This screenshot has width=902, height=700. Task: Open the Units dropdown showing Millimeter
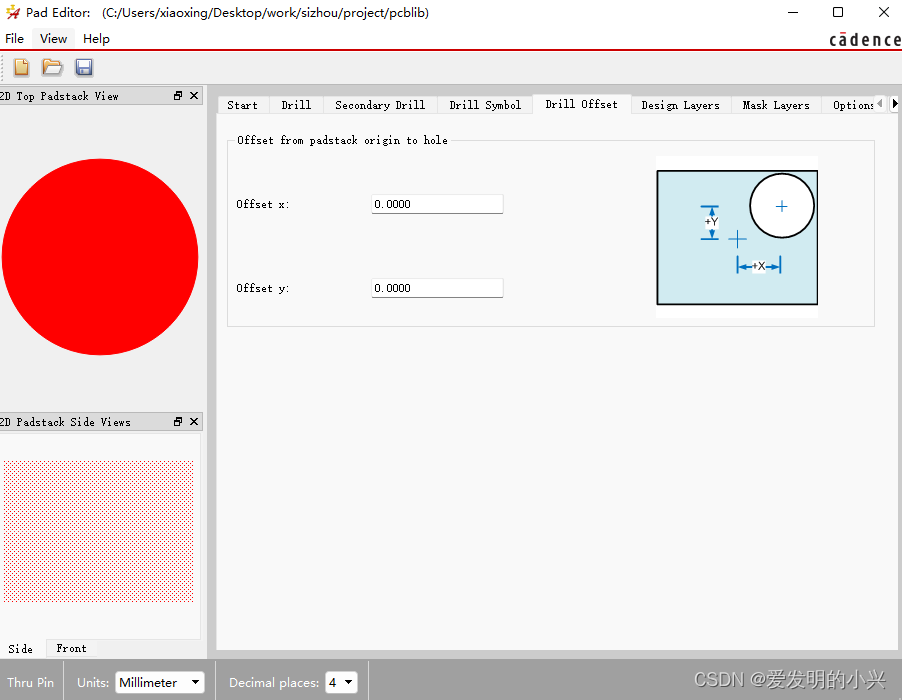[160, 682]
